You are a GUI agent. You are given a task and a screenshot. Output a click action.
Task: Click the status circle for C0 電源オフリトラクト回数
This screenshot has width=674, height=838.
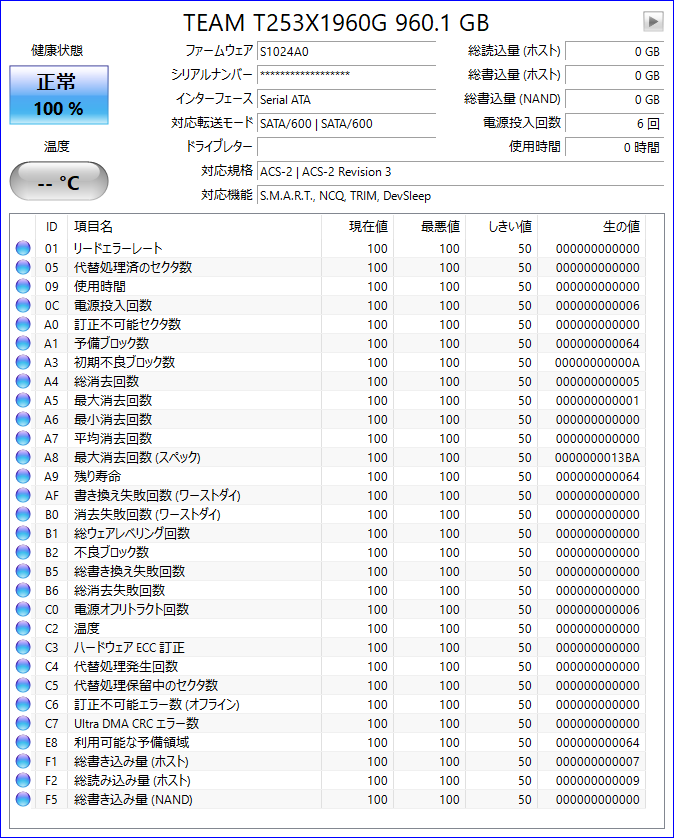(23, 609)
